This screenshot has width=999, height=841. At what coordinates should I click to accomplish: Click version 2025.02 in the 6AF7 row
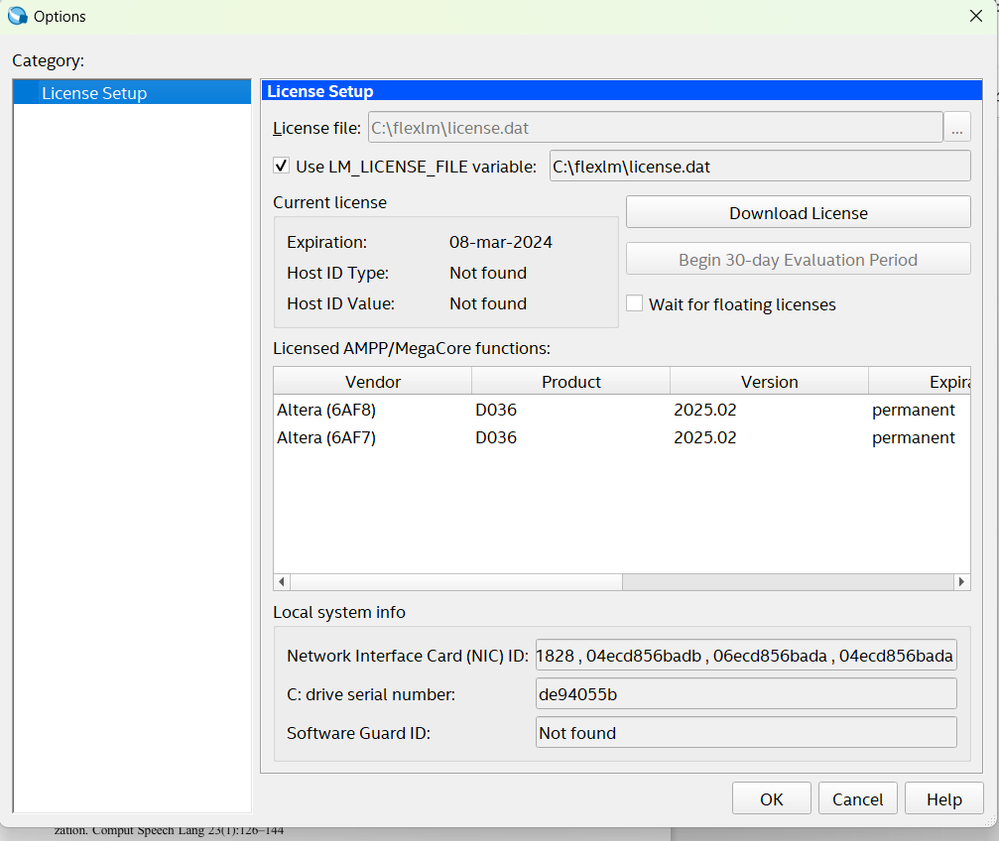click(x=705, y=438)
